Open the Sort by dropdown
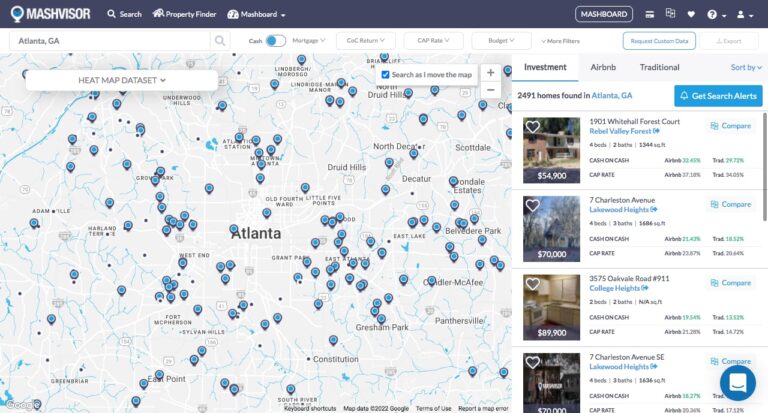 point(742,67)
